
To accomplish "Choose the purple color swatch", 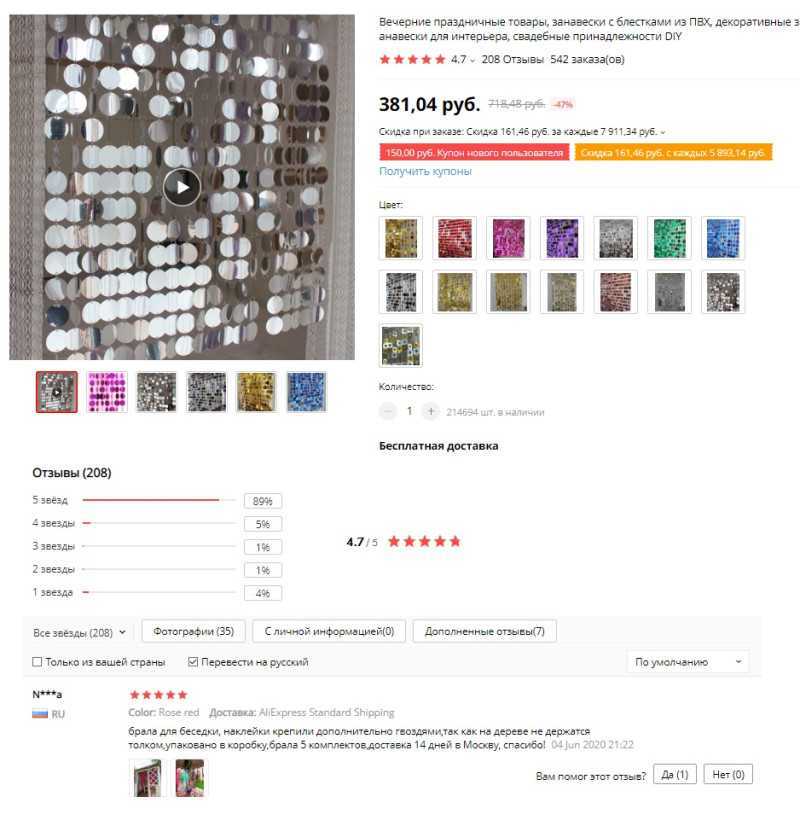I will point(562,238).
